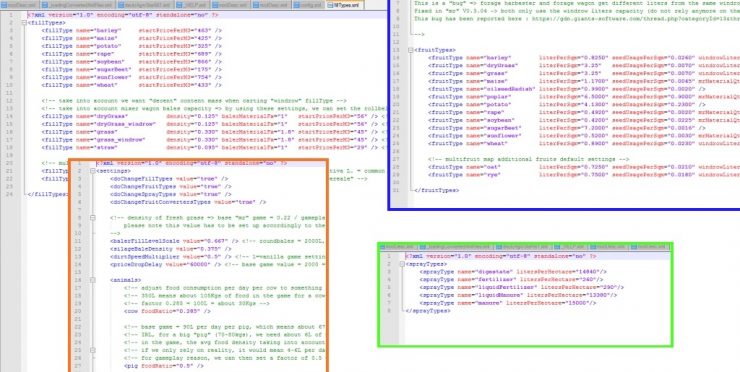This screenshot has width=740, height=372.
Task: Open the gdn.giants-software.com thread URL
Action: (x=635, y=19)
